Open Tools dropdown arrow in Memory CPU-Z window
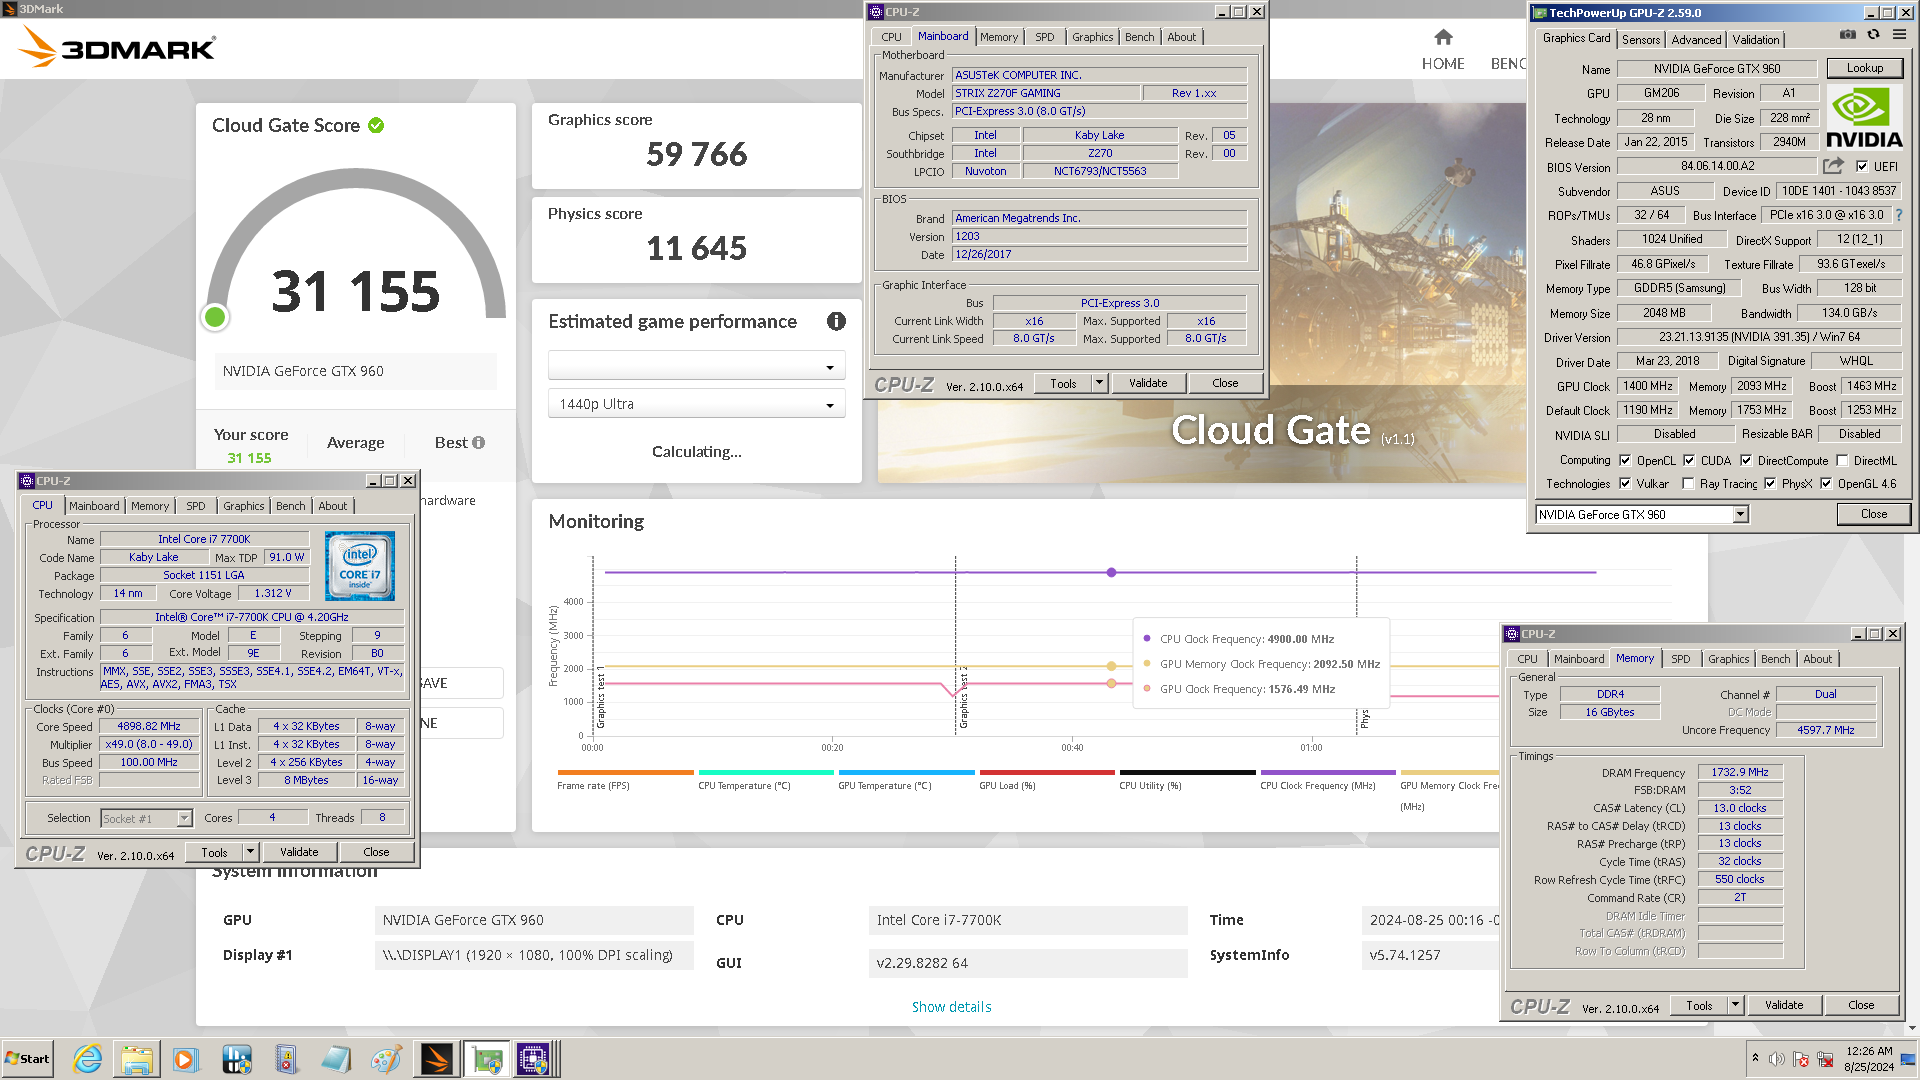The width and height of the screenshot is (1920, 1080). [1736, 1005]
